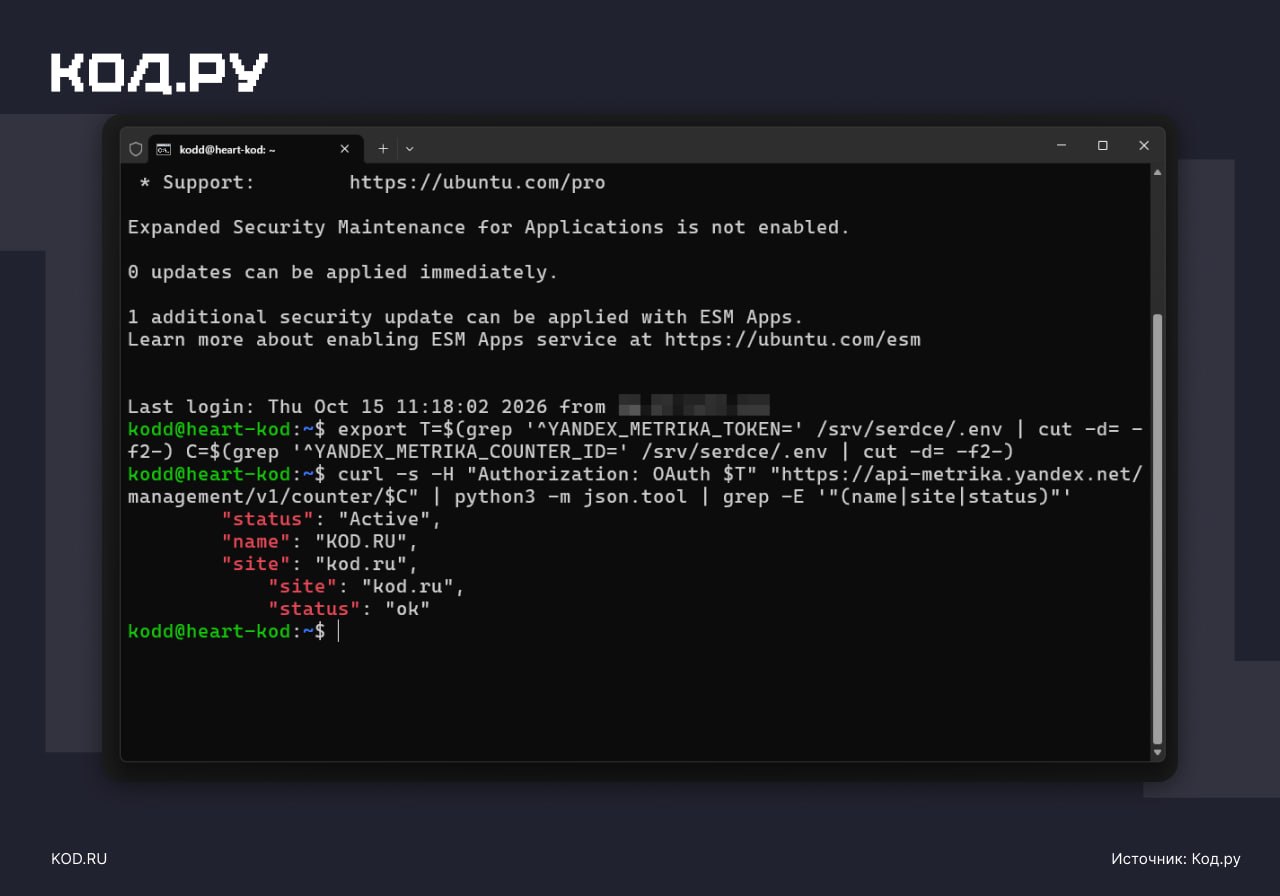Close the terminal window

(x=1144, y=146)
